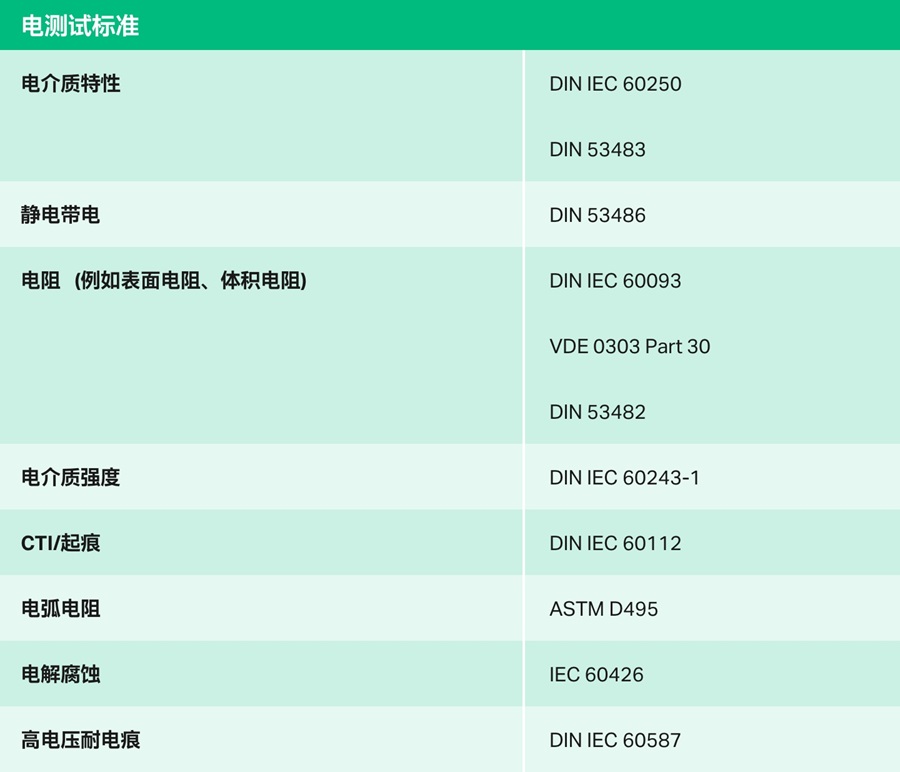
Task: Select the DIN IEC 60112 entry
Action: click(615, 544)
